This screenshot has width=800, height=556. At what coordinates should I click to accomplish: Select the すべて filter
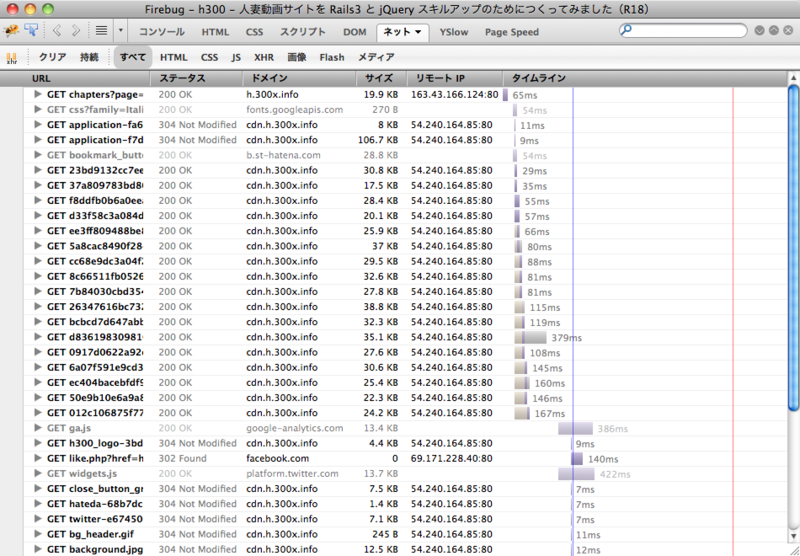[x=133, y=57]
